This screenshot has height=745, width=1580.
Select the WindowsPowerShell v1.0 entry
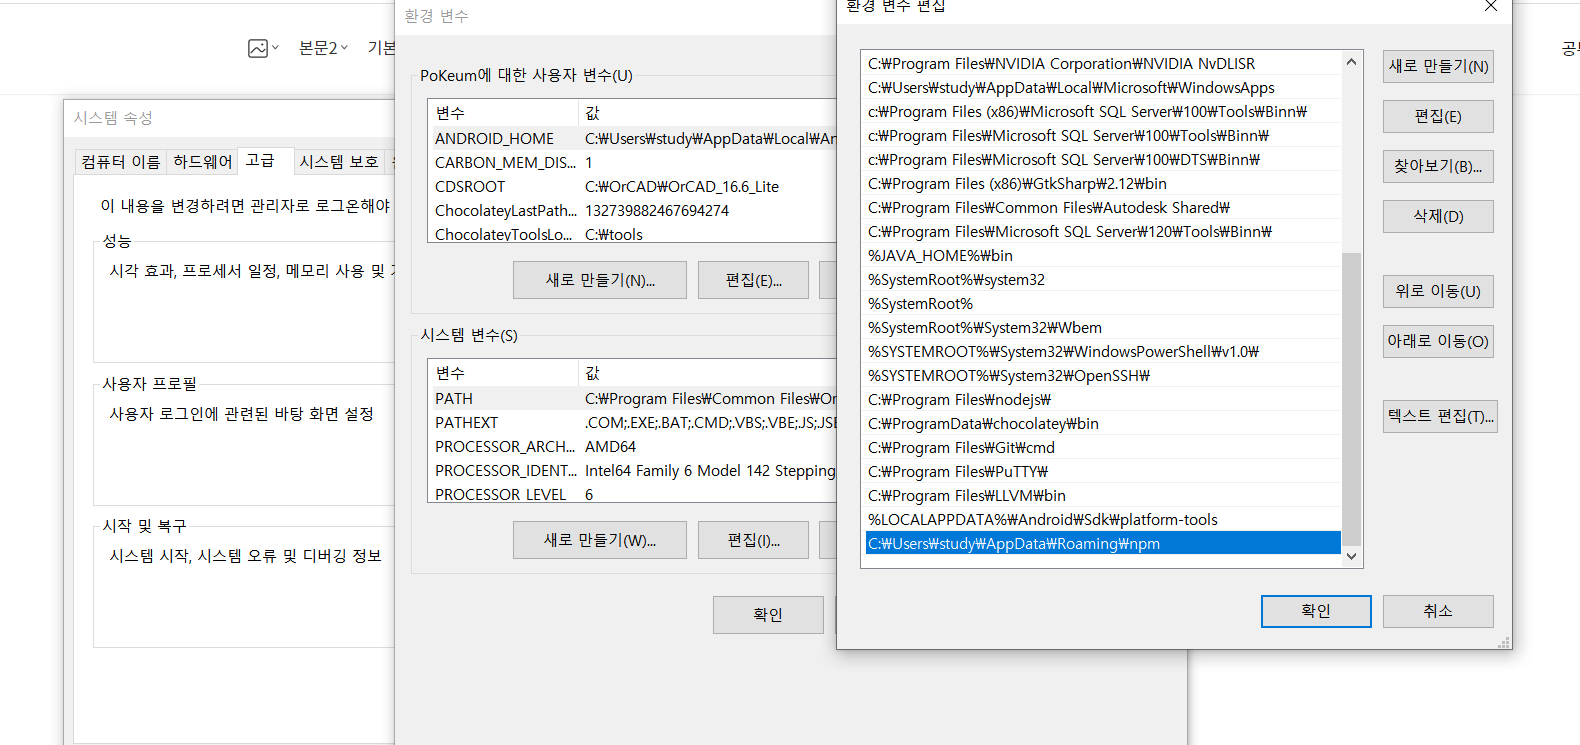(x=1102, y=351)
